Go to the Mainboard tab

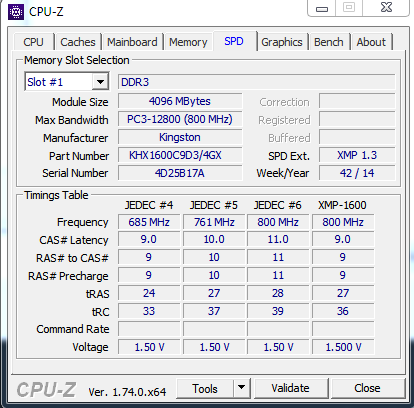pos(132,42)
